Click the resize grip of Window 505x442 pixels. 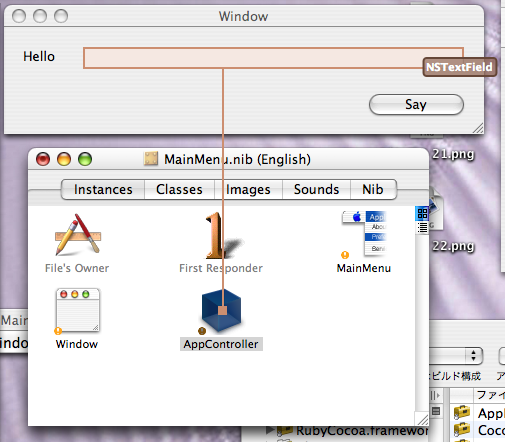(x=478, y=128)
